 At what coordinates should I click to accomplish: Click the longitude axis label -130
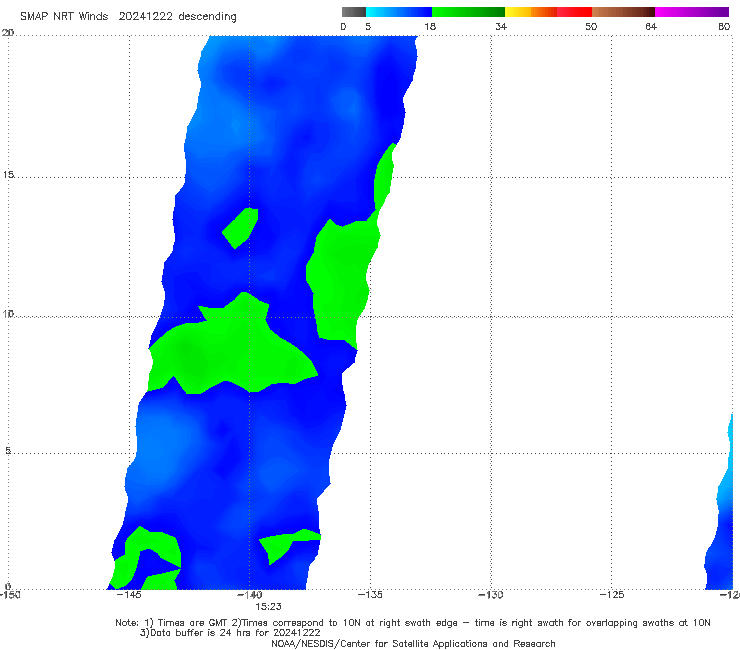(x=491, y=595)
